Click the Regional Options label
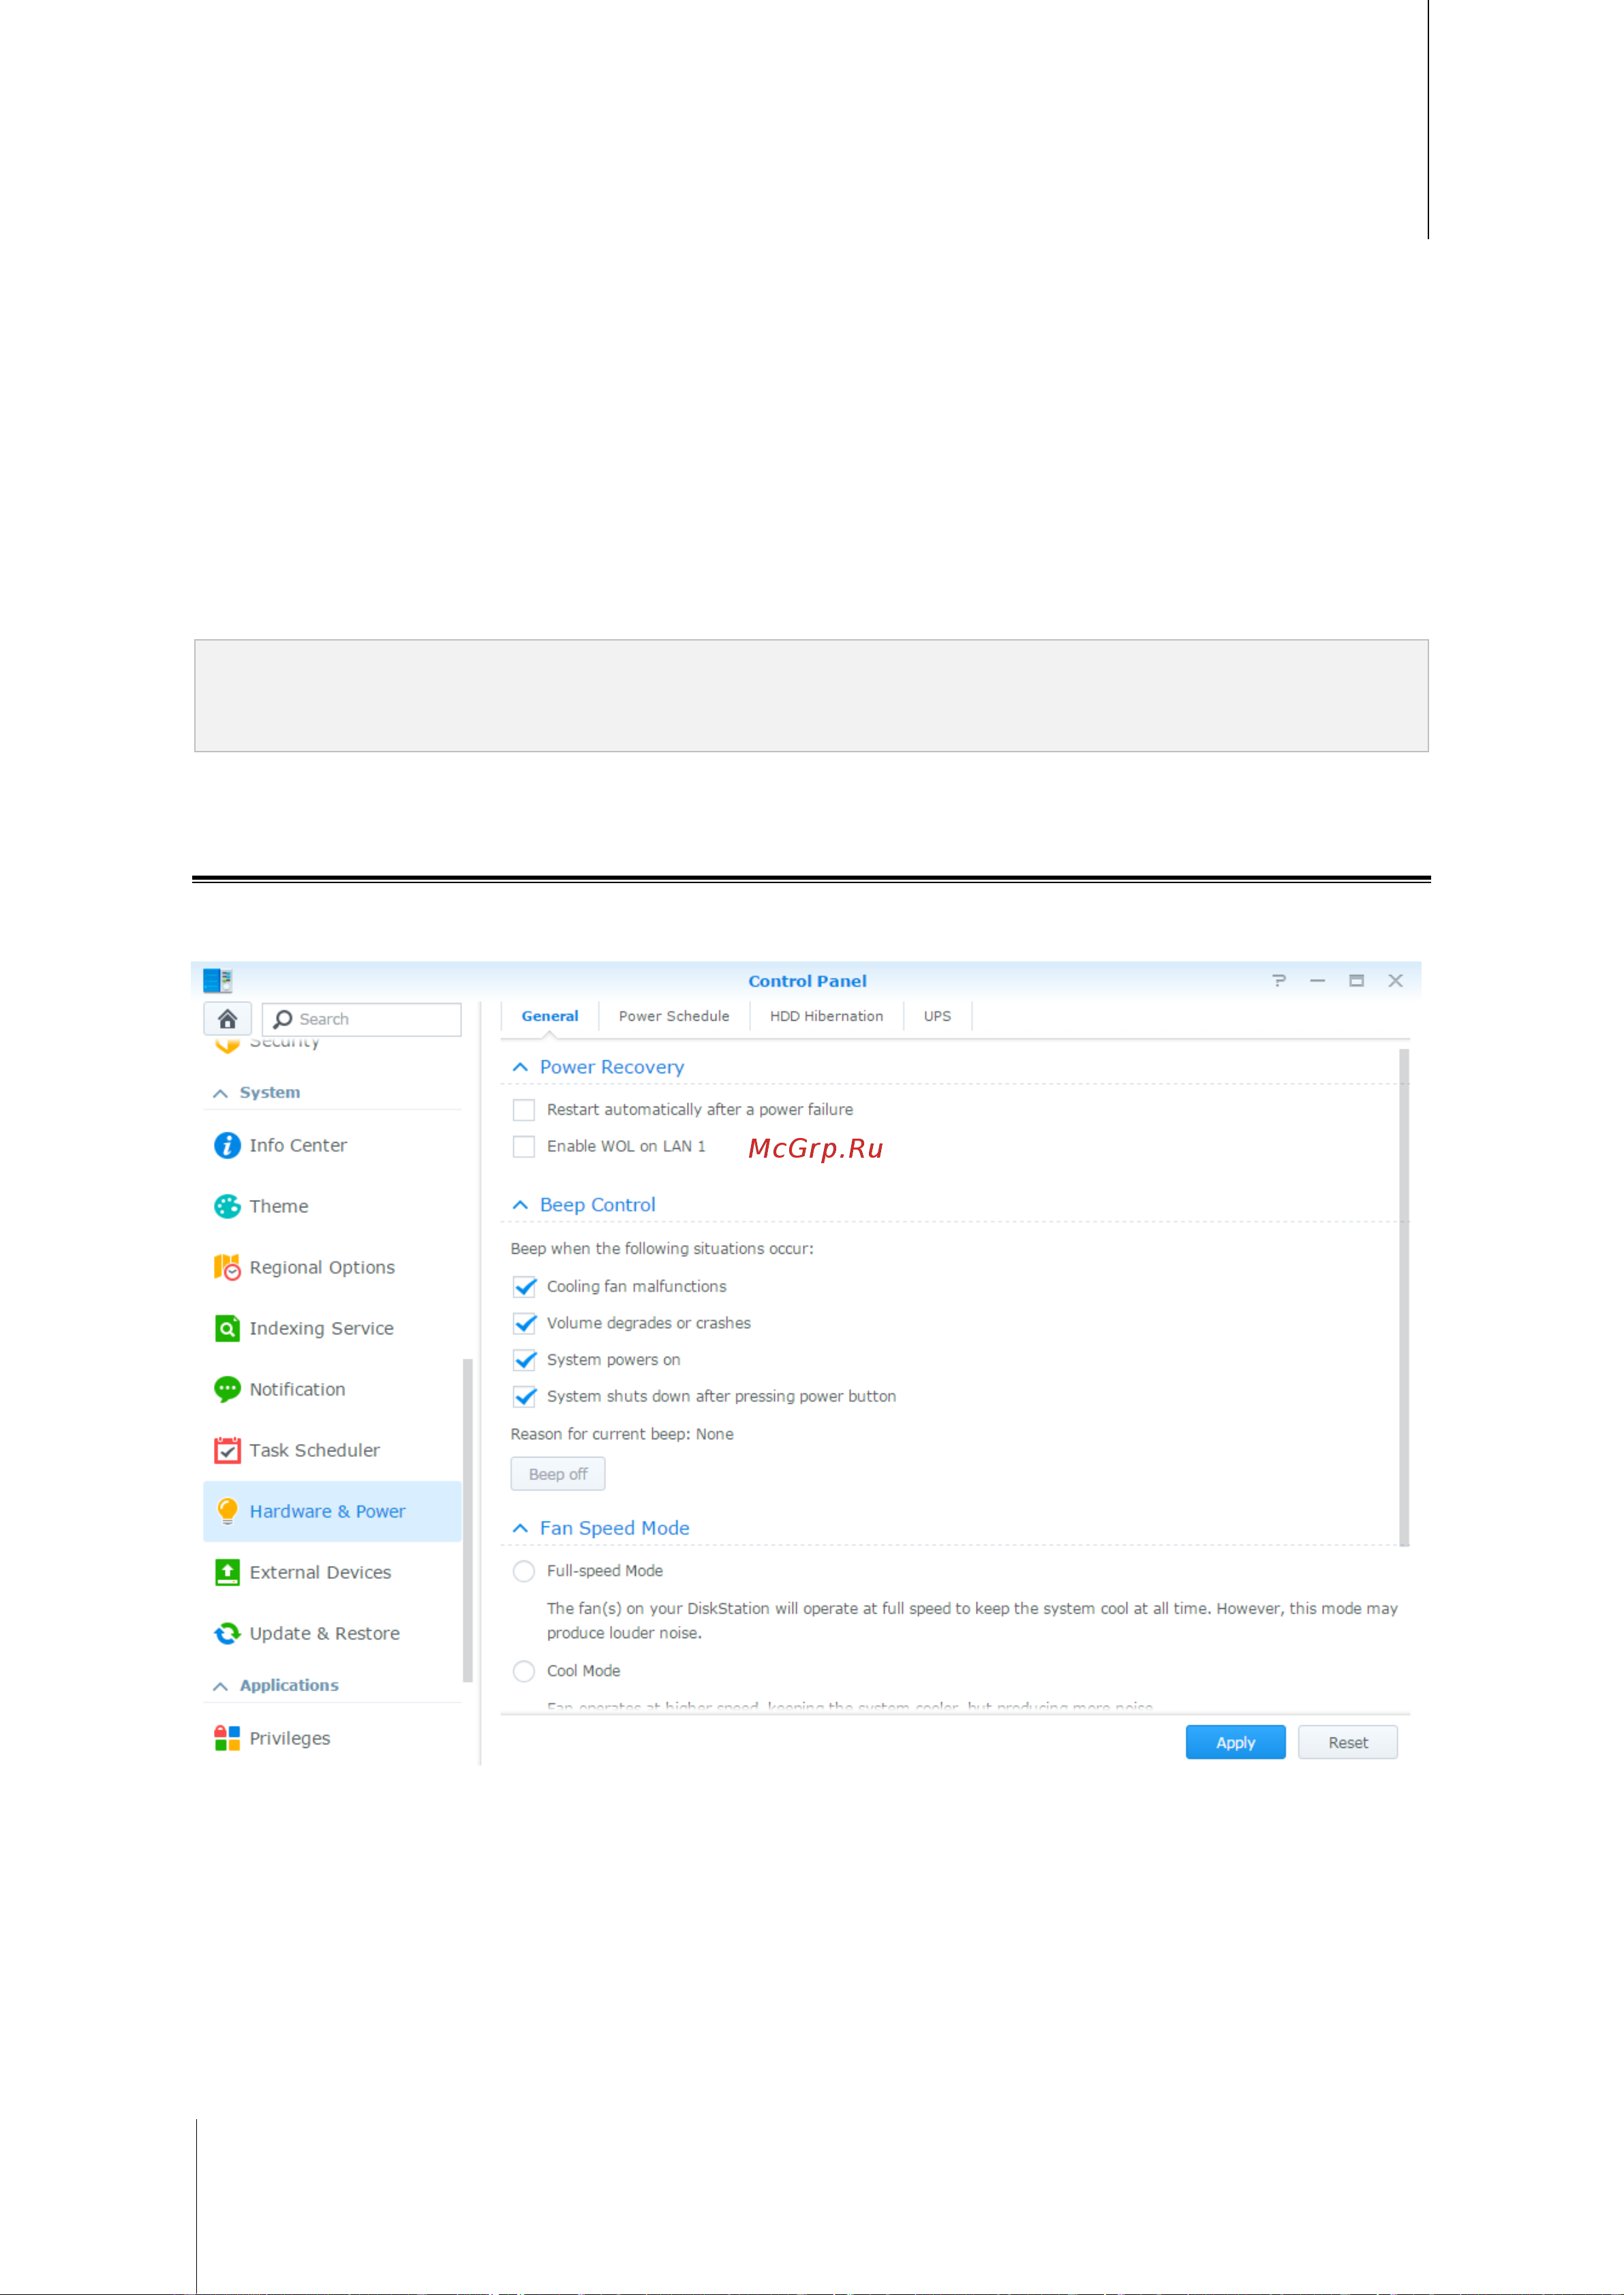Viewport: 1624px width, 2295px height. pos(322,1267)
